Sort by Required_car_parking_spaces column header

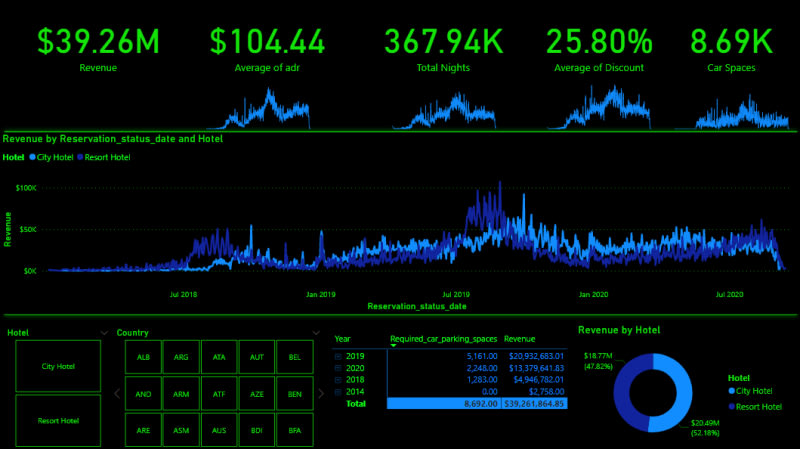pyautogui.click(x=442, y=339)
